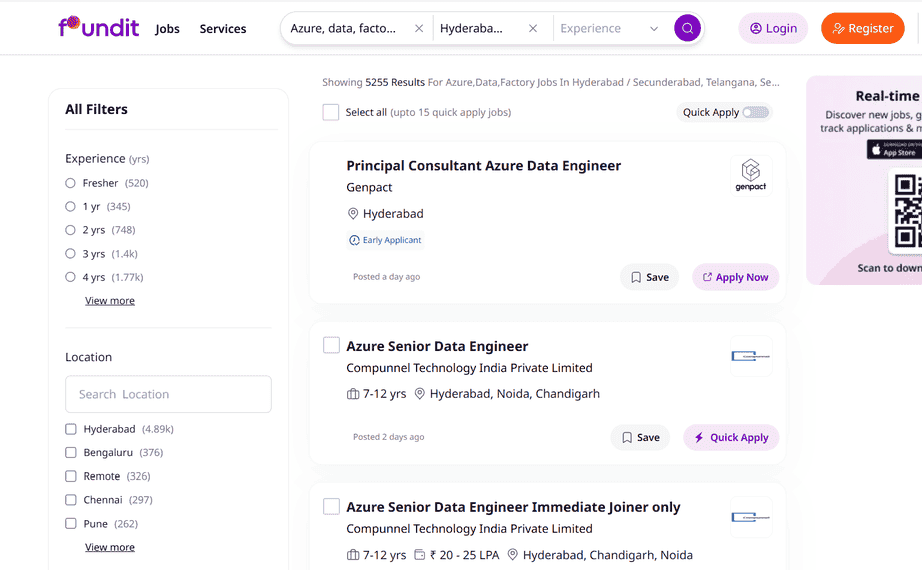Click Compunnel logo on Immediate Joiner card

[751, 517]
